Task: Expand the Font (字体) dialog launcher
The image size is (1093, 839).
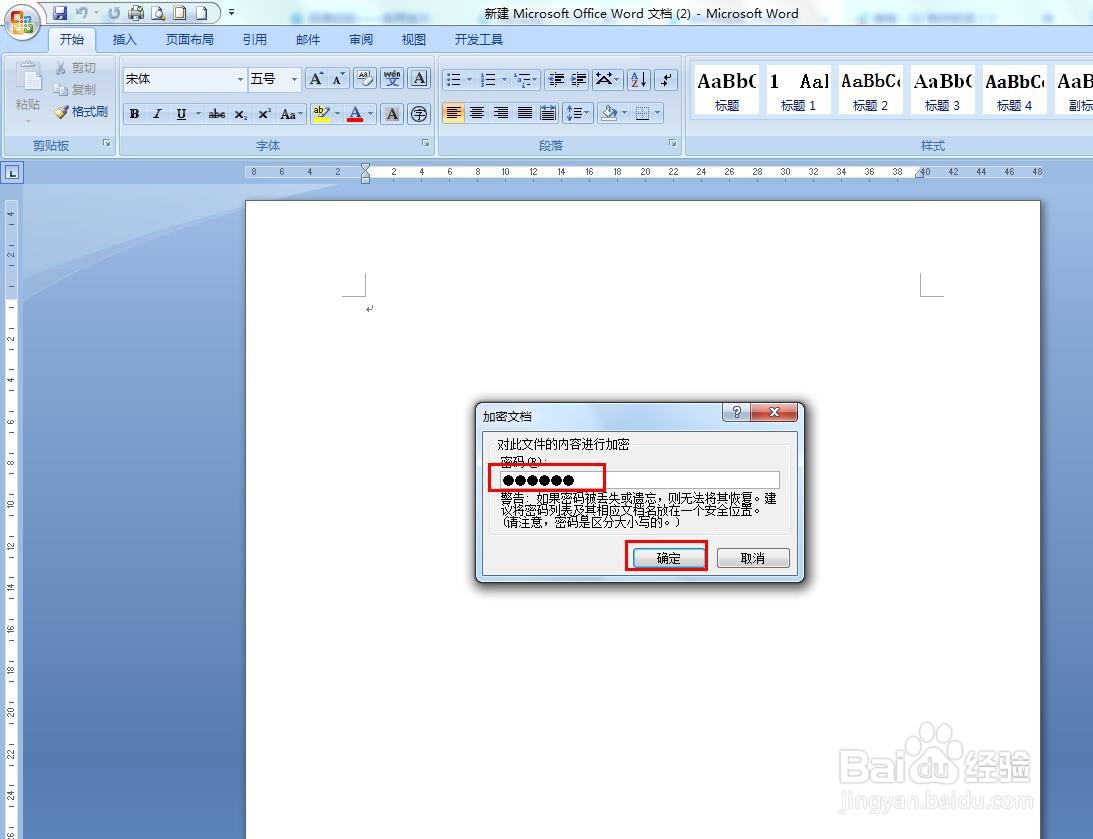Action: [x=425, y=143]
